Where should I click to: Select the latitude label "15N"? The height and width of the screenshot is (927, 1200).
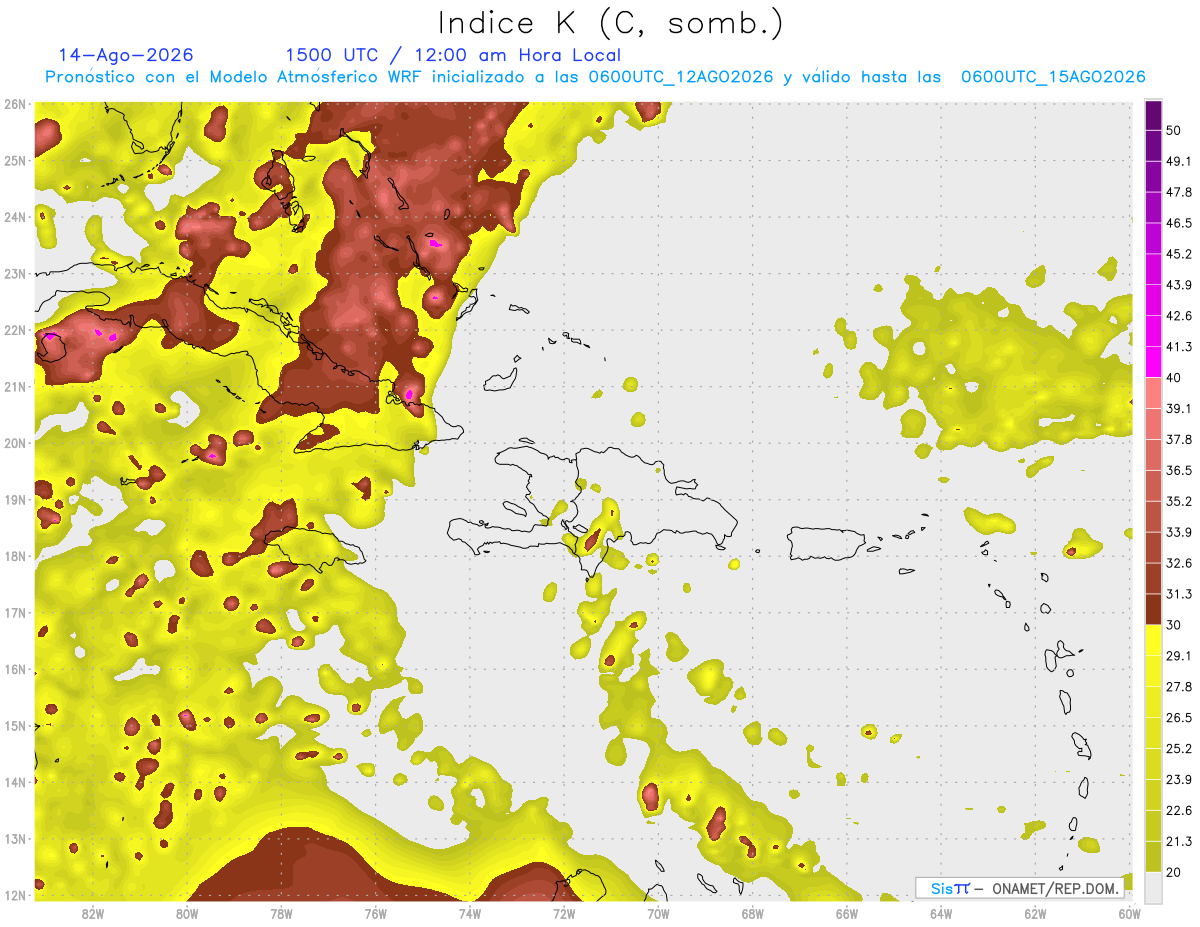tap(15, 725)
